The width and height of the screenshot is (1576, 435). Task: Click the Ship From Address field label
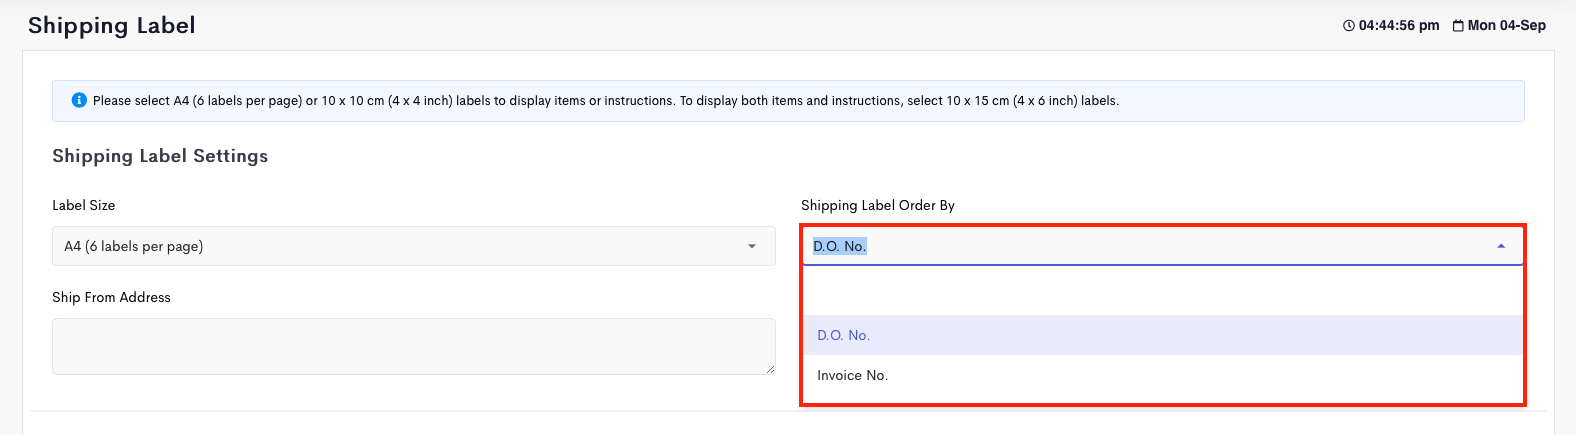tap(111, 297)
